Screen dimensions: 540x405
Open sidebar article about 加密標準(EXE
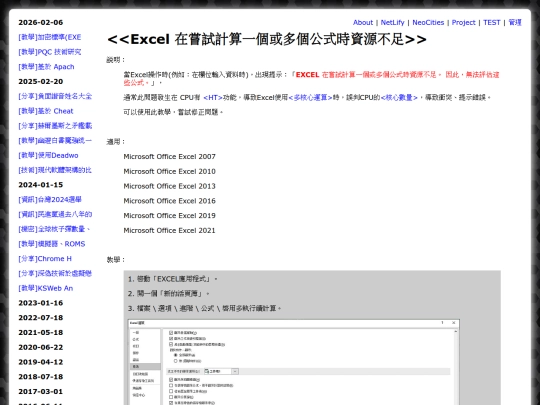50,37
